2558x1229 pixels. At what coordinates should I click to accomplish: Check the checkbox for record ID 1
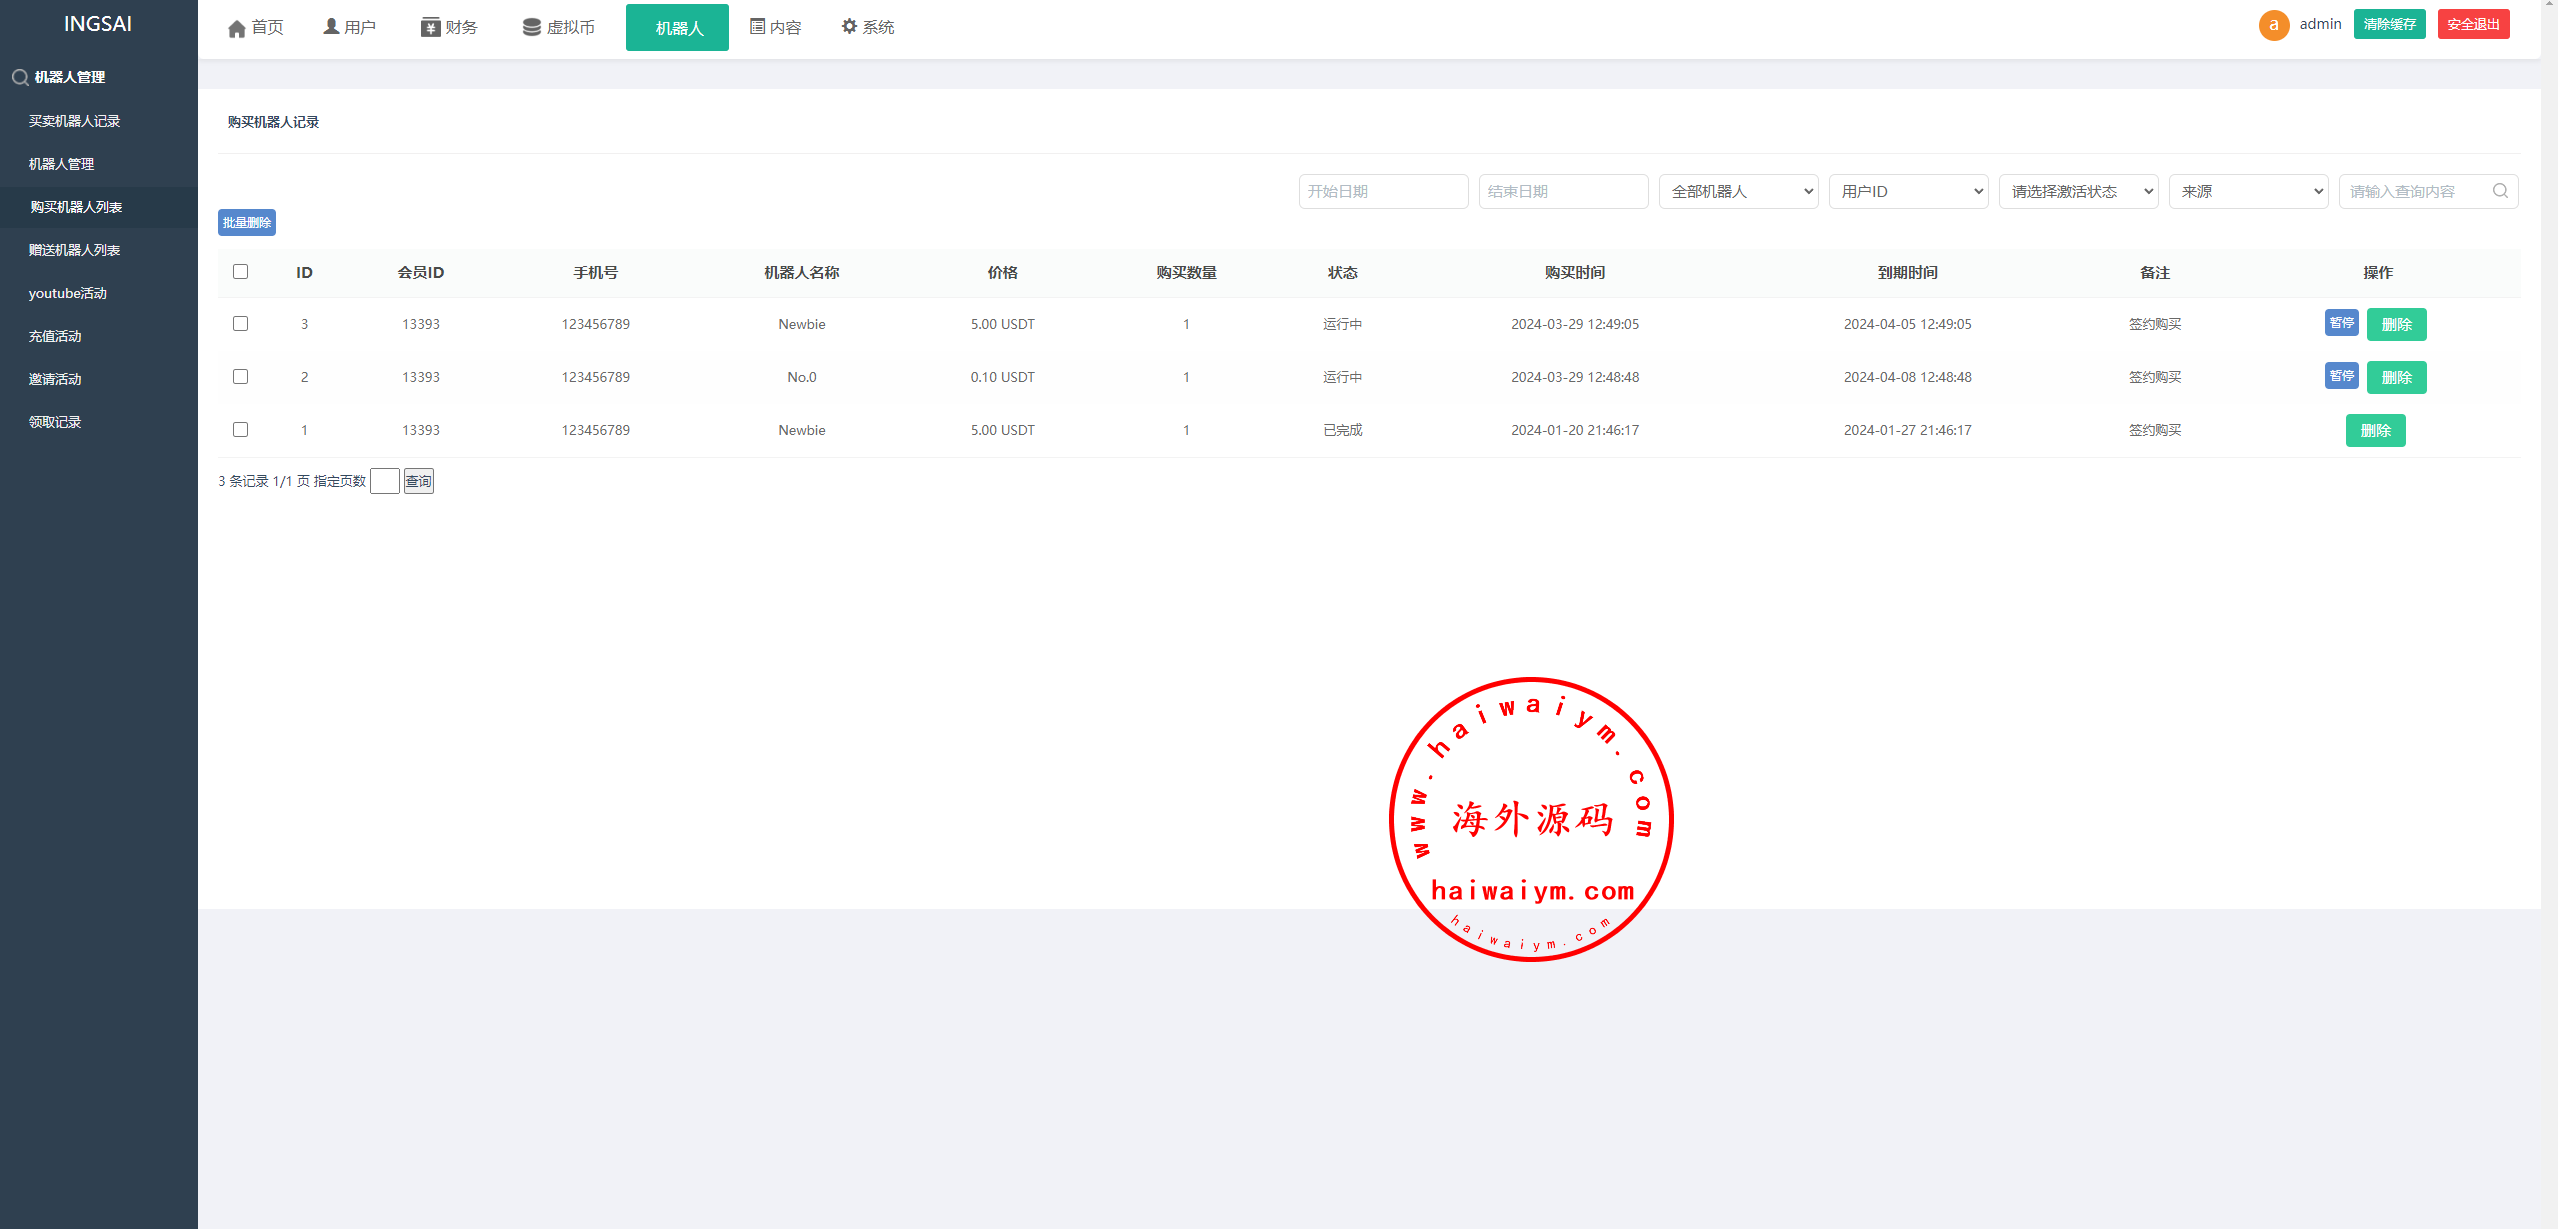(x=240, y=430)
